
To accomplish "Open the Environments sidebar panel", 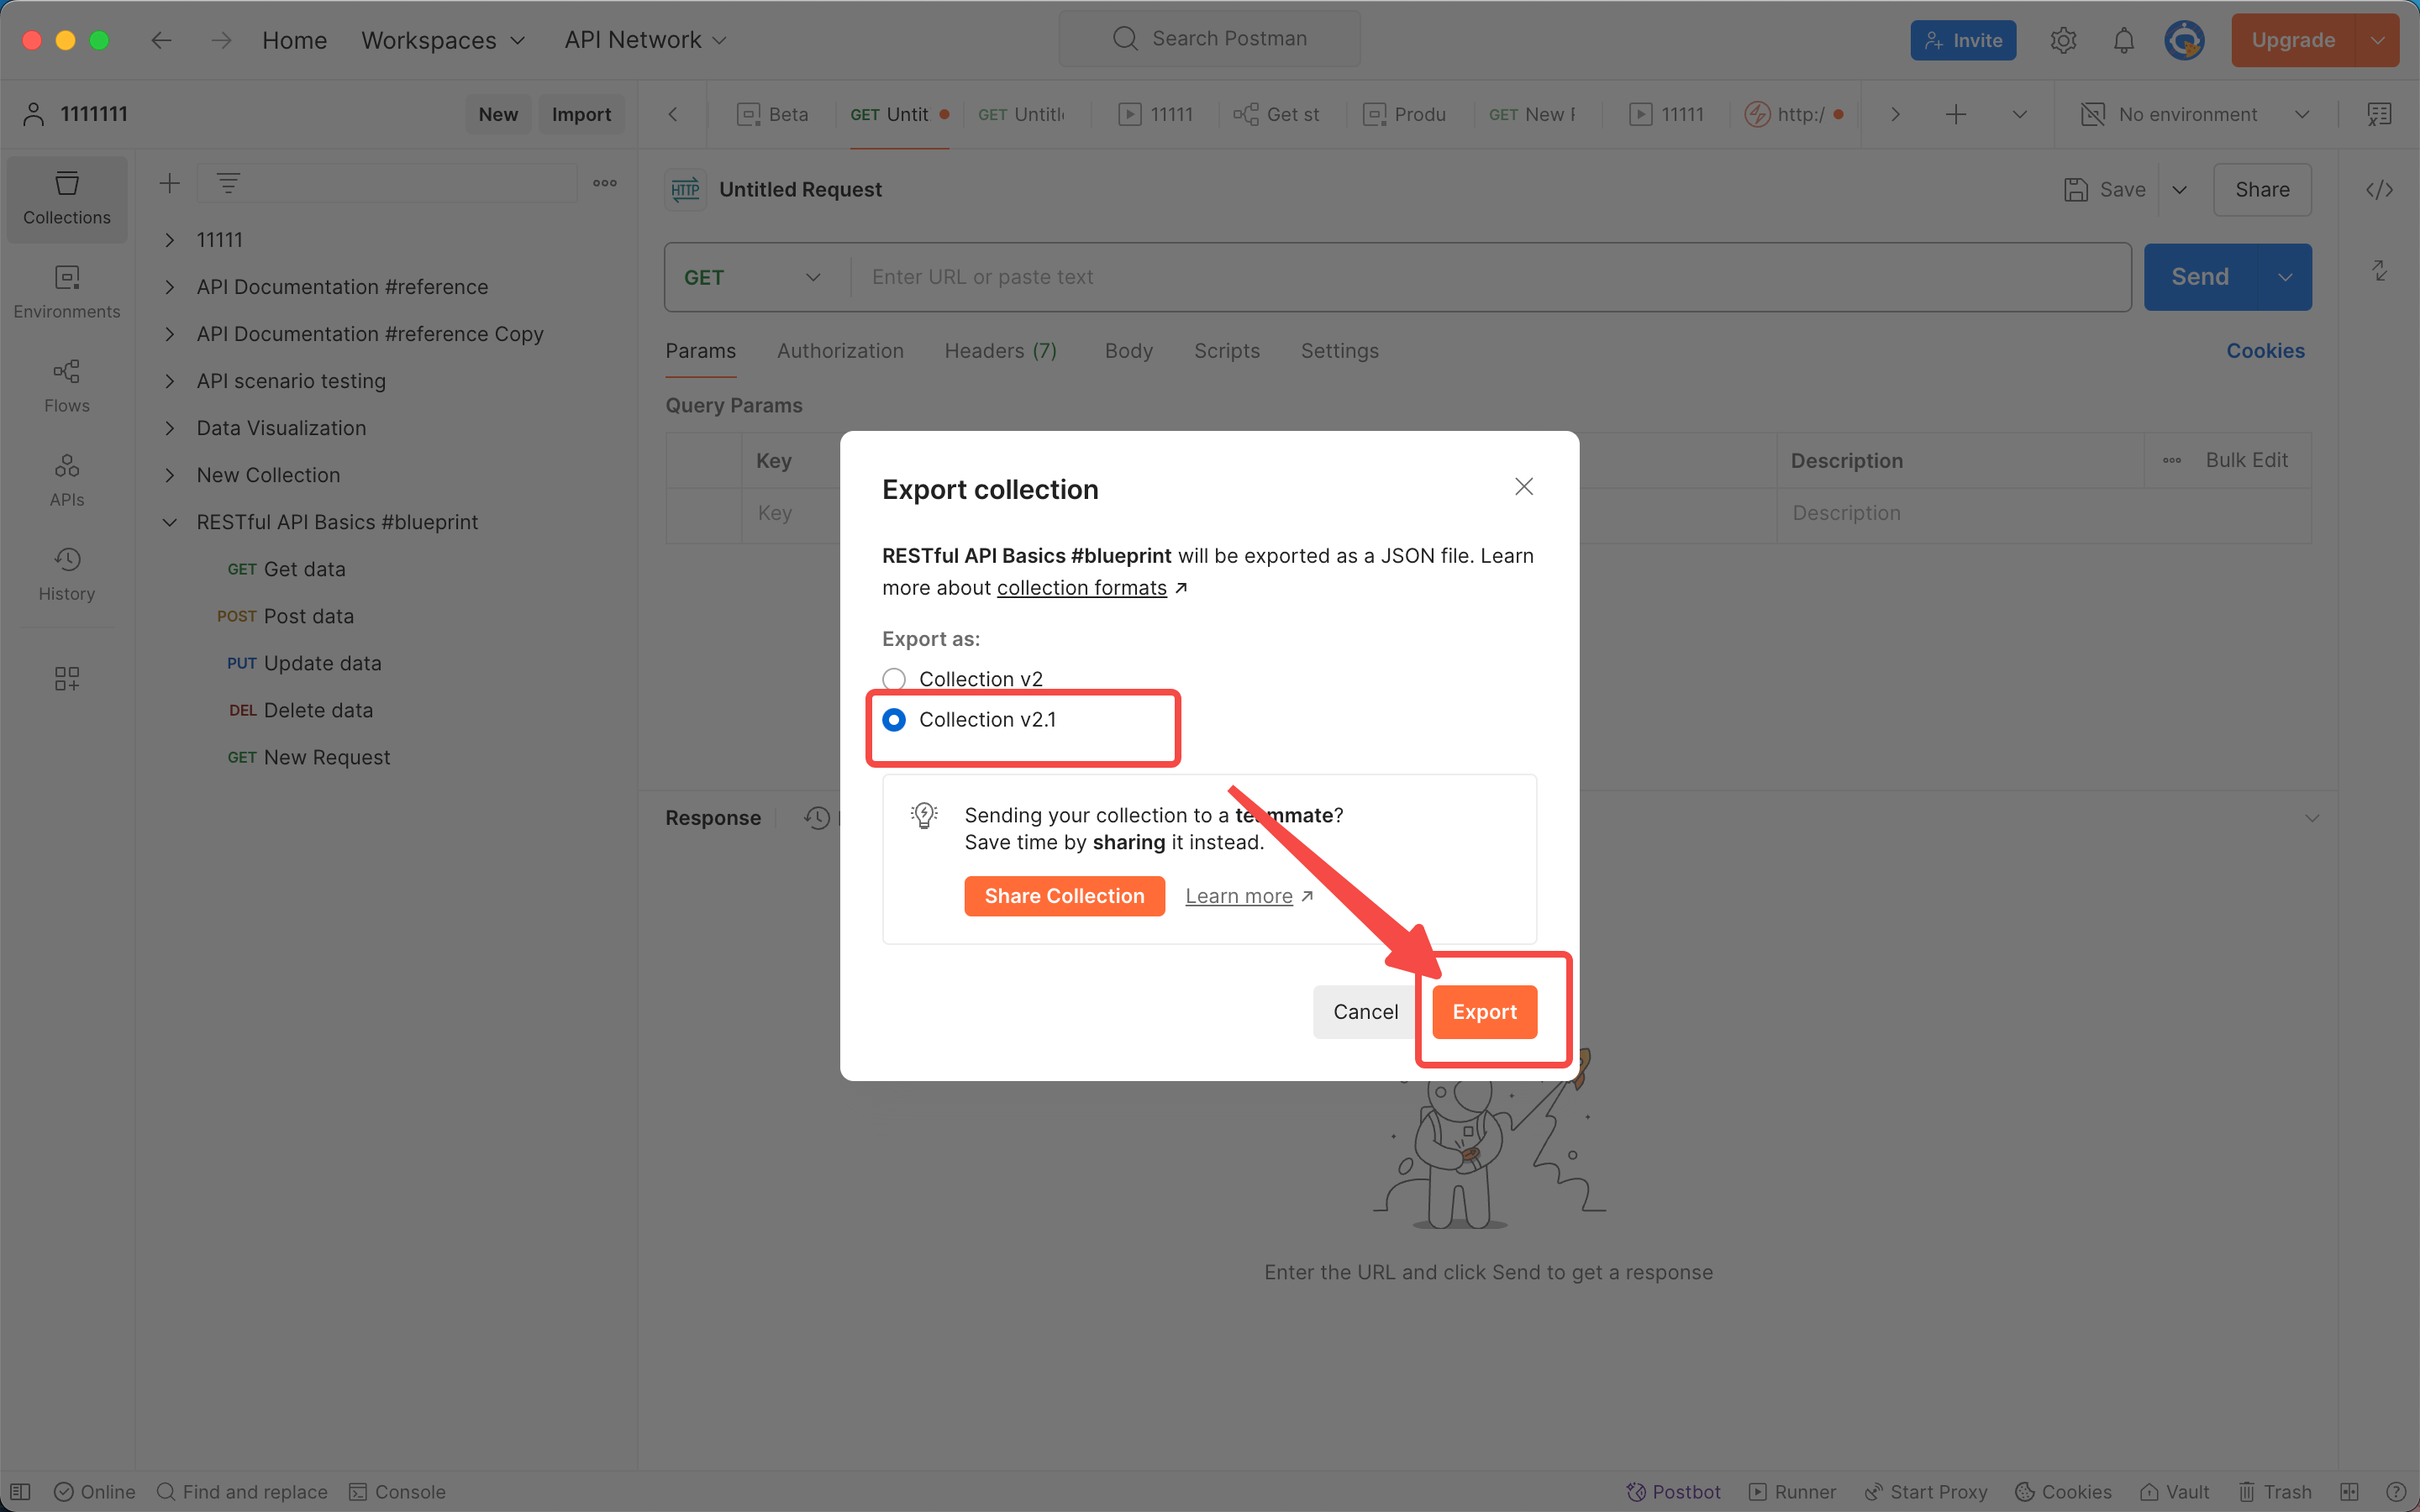I will 67,292.
